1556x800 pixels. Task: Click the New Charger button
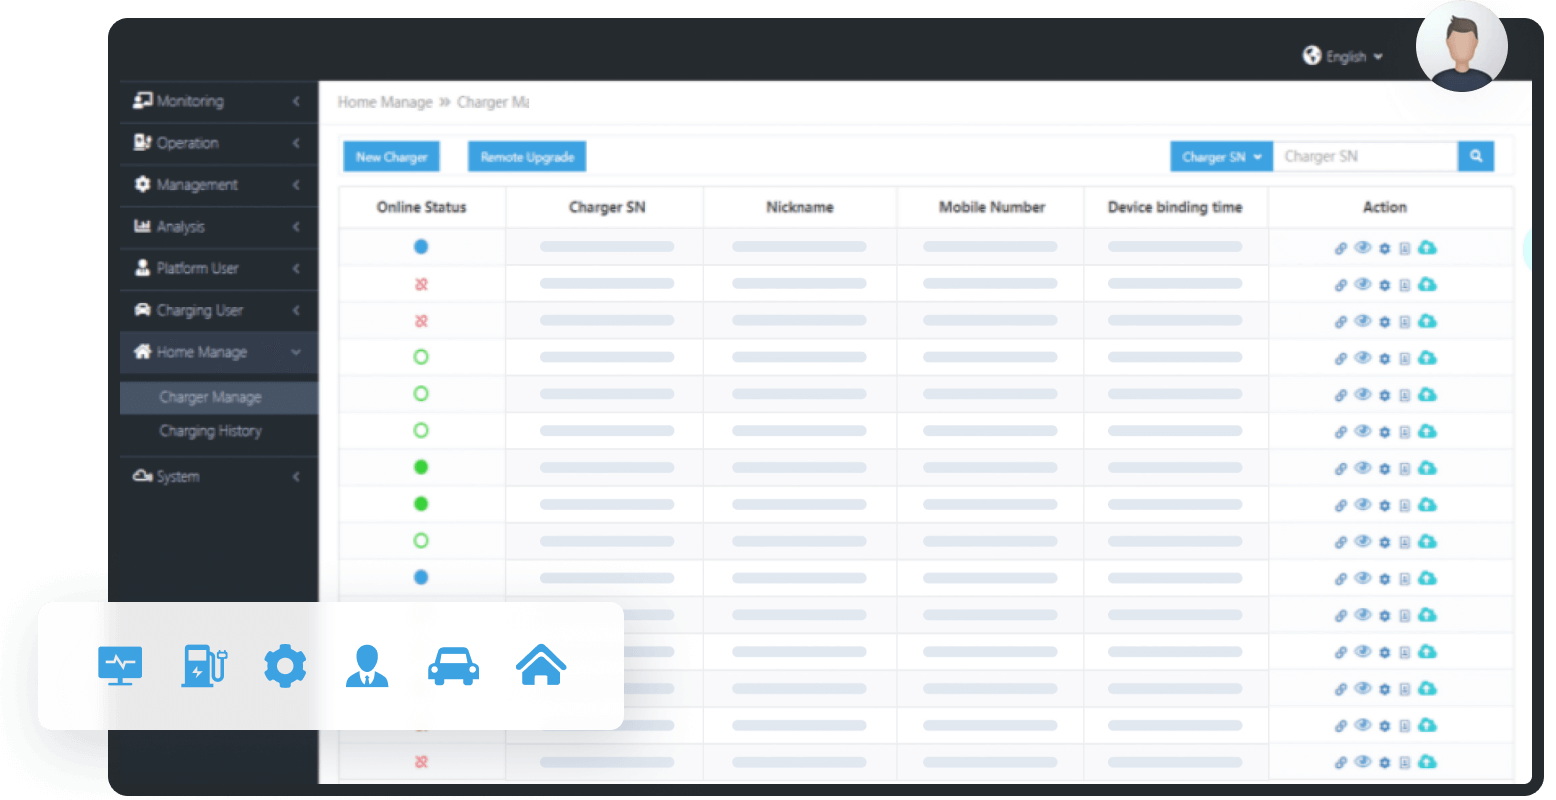(391, 156)
